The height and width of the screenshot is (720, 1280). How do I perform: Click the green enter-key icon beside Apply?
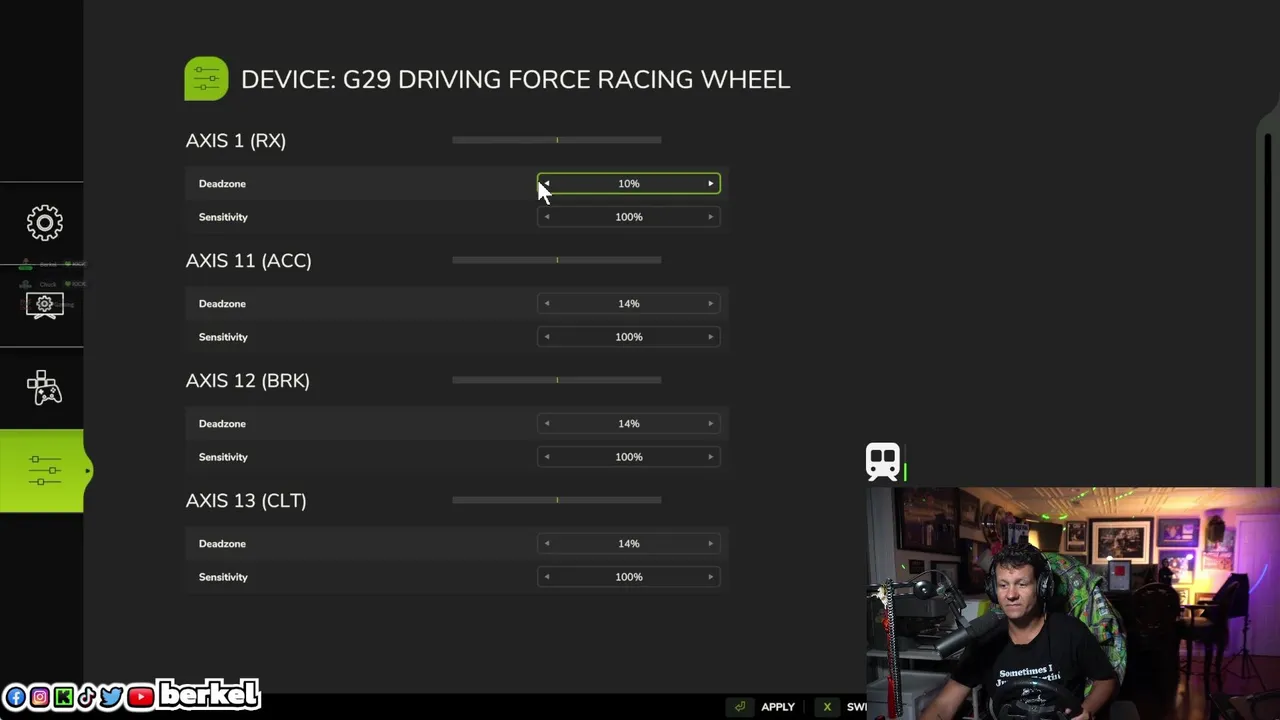tap(740, 707)
